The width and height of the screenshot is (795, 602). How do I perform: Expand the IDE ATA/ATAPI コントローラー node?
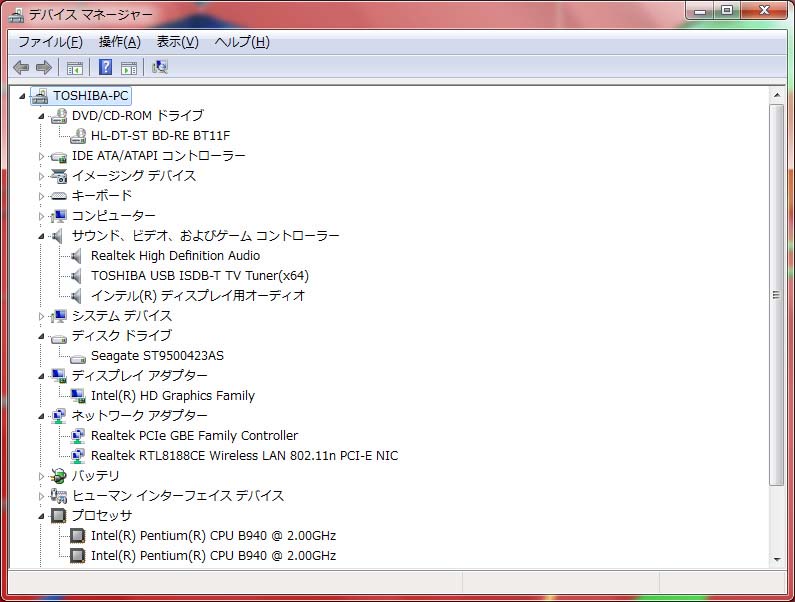pos(42,156)
